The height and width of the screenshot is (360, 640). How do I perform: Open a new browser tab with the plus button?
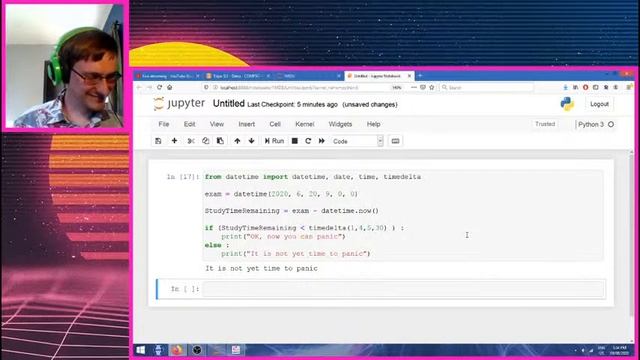tap(420, 76)
